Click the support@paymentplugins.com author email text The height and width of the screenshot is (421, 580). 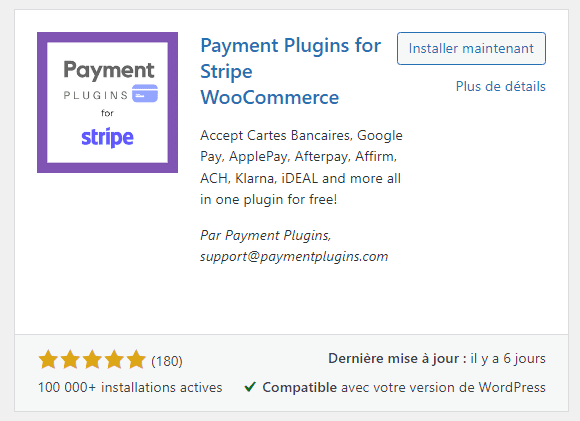294,257
